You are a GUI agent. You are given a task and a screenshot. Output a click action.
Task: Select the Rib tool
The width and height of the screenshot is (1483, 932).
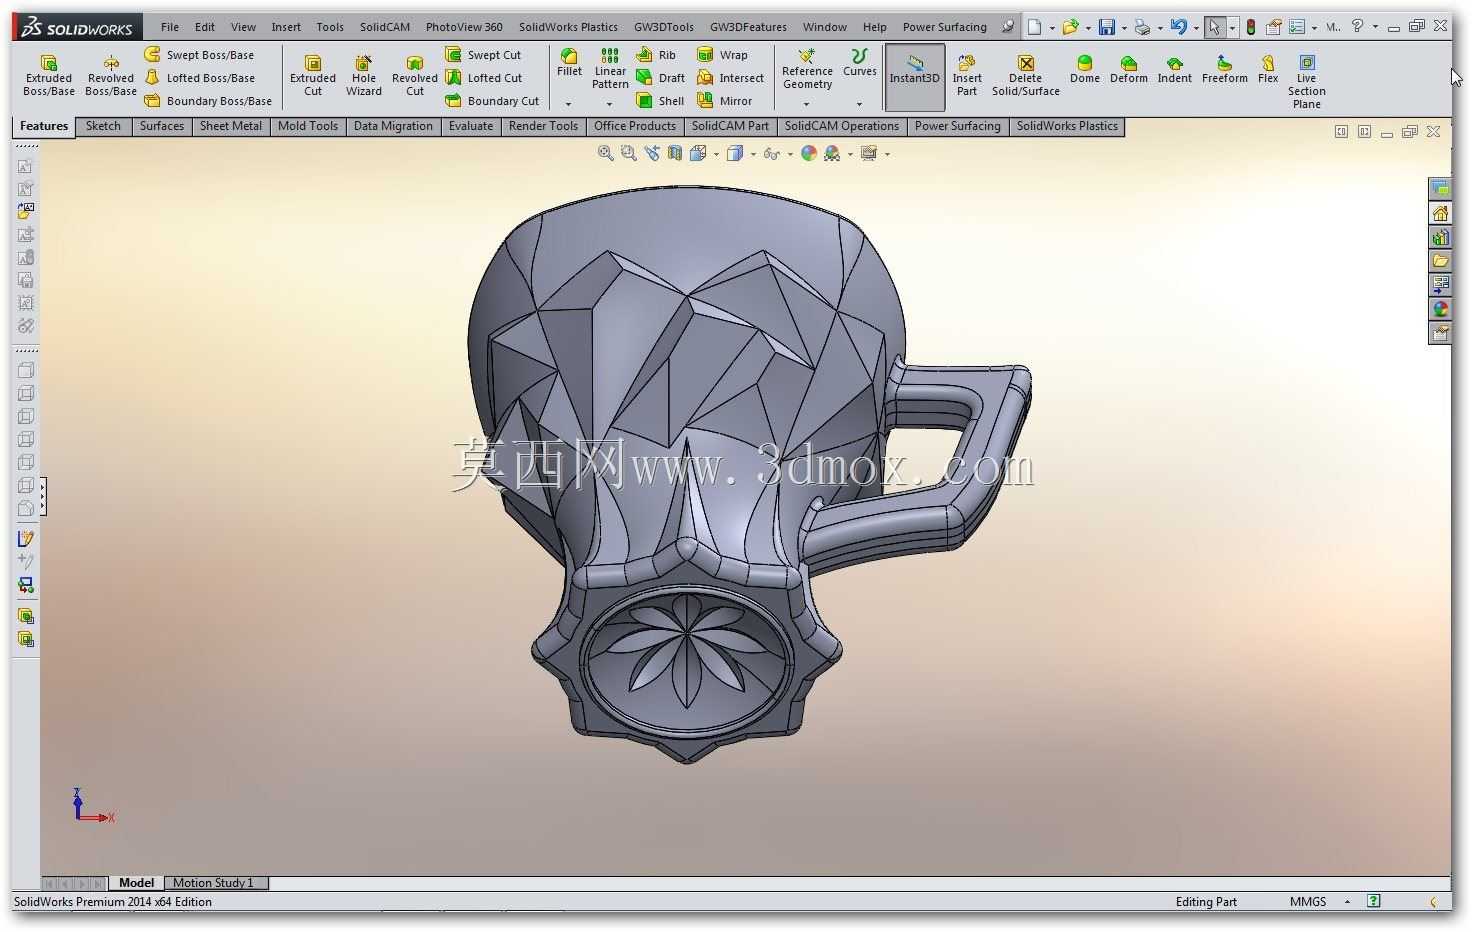coord(657,55)
